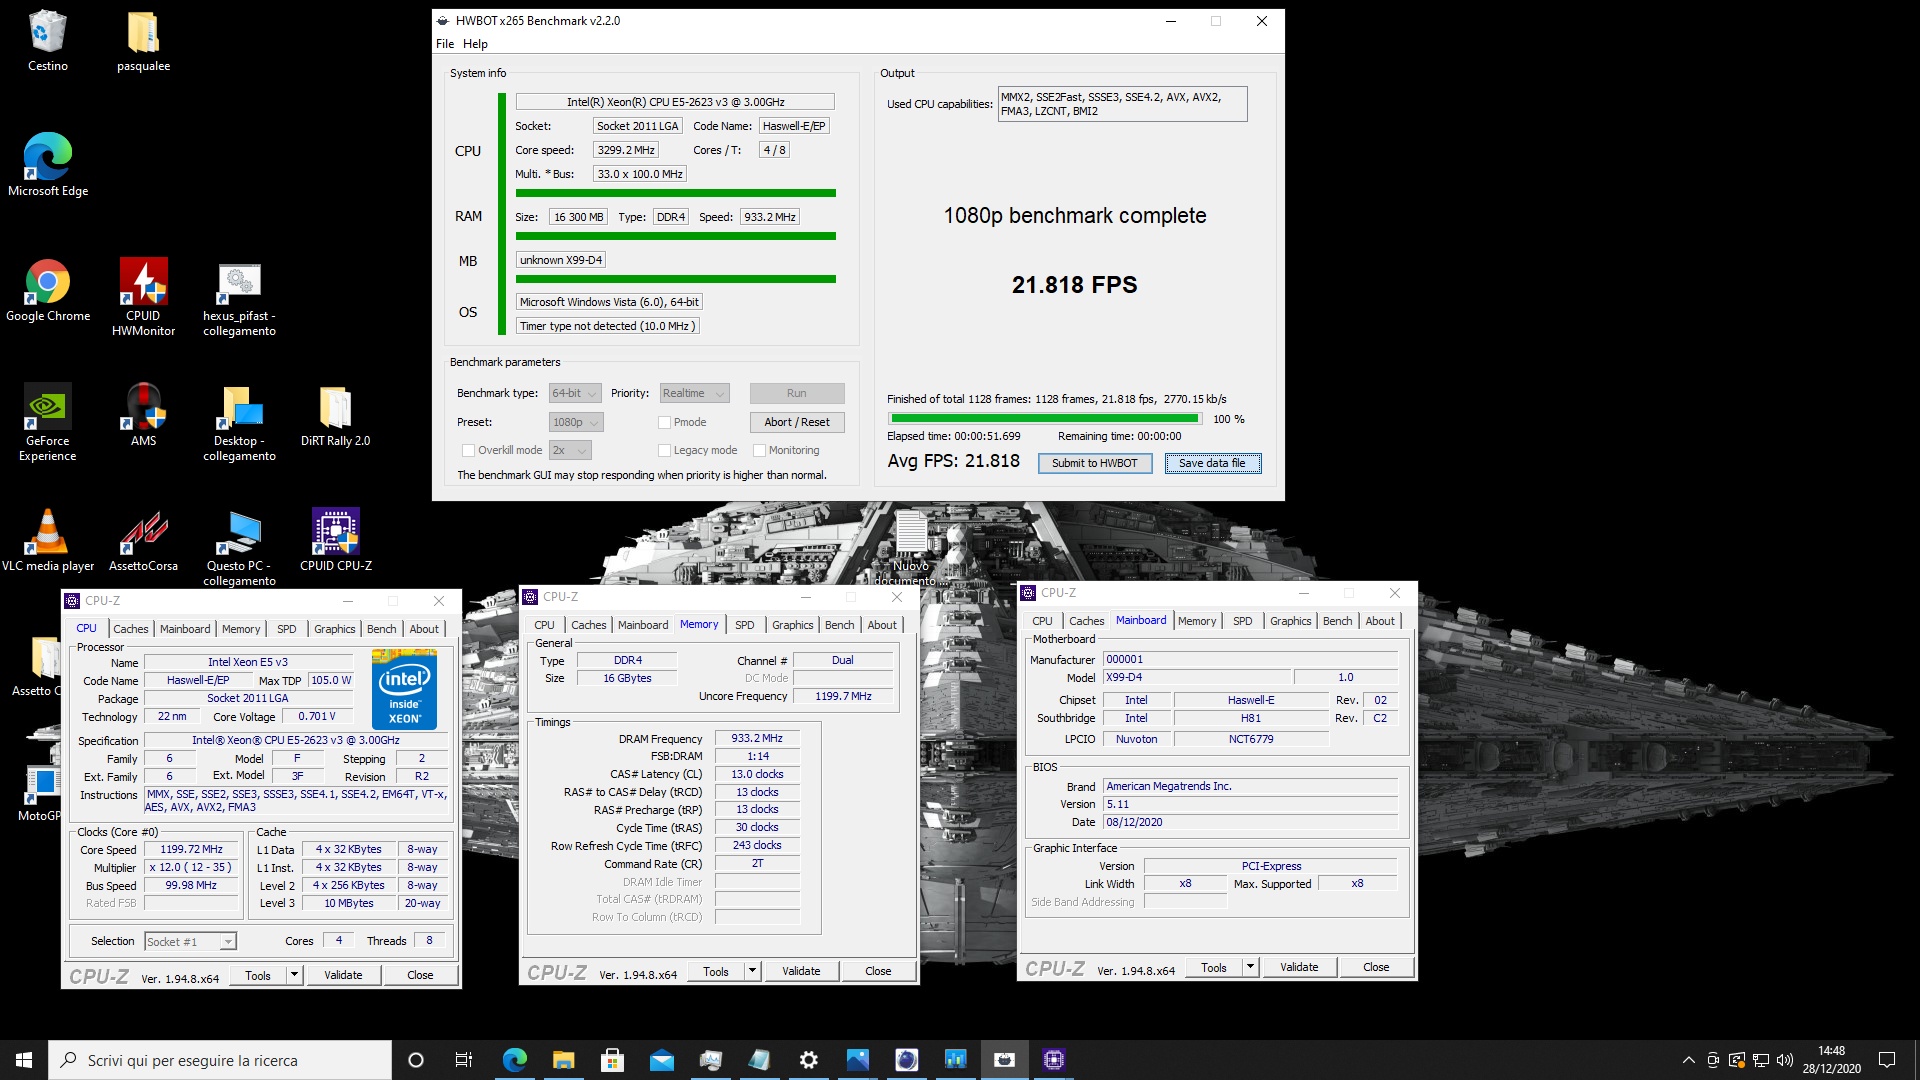The height and width of the screenshot is (1080, 1920).
Task: Open Mail app from taskbar
Action: (662, 1060)
